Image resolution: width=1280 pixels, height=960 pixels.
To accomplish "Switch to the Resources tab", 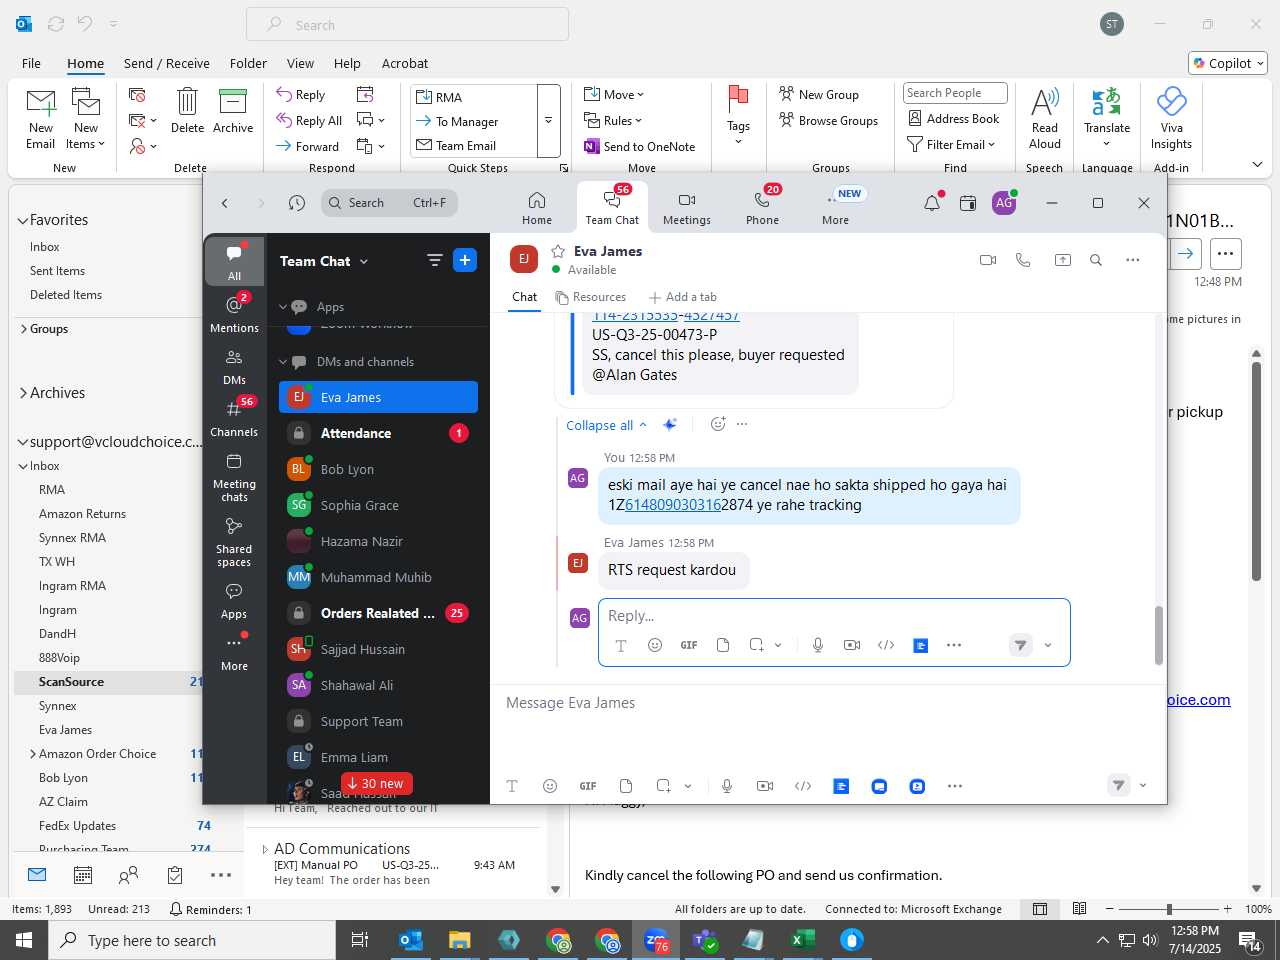I will (591, 297).
